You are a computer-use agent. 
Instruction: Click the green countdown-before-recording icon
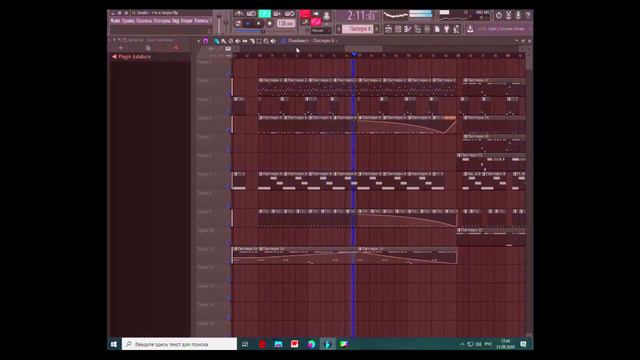(264, 14)
